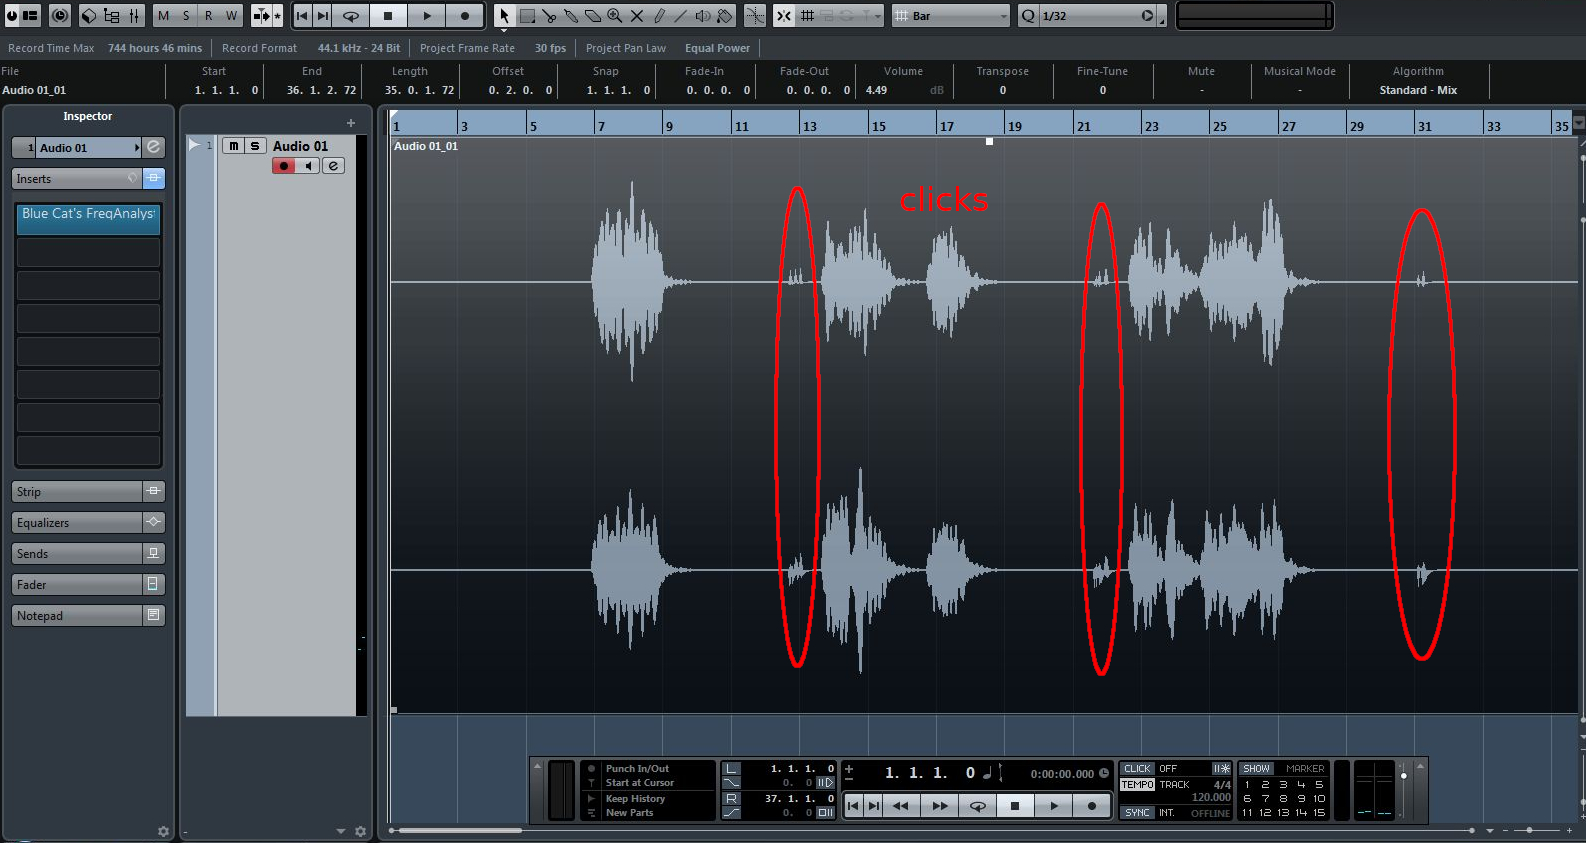This screenshot has height=843, width=1586.
Task: Click the Standard - Mix algorithm field
Action: 1418,90
